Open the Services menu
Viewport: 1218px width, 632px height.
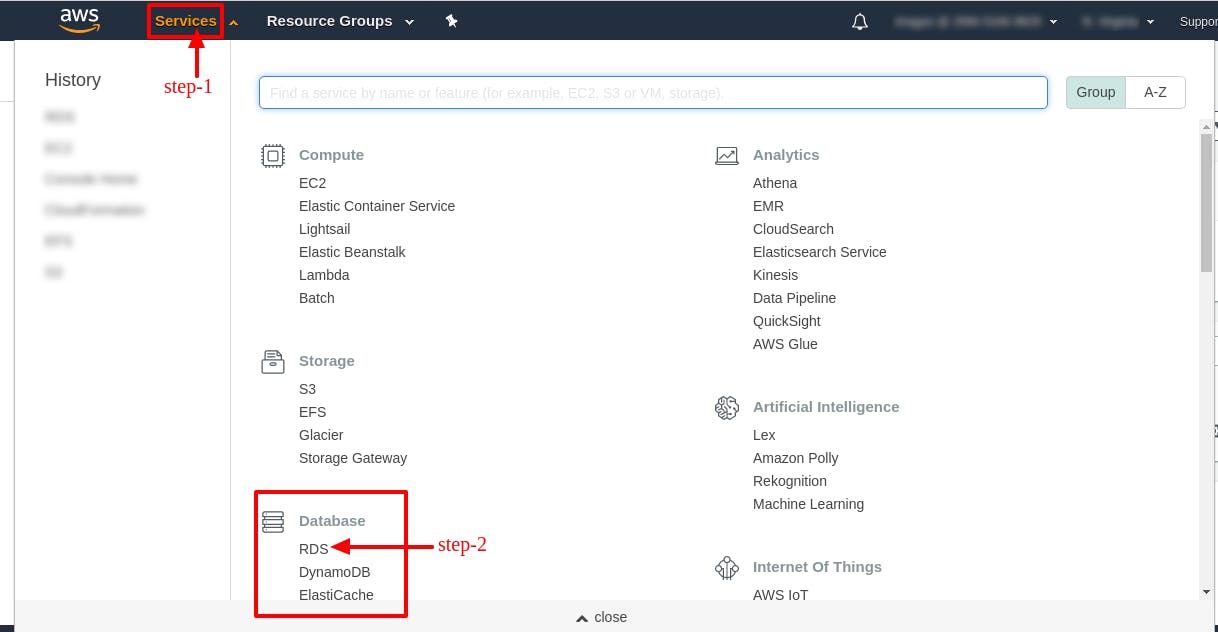[185, 20]
